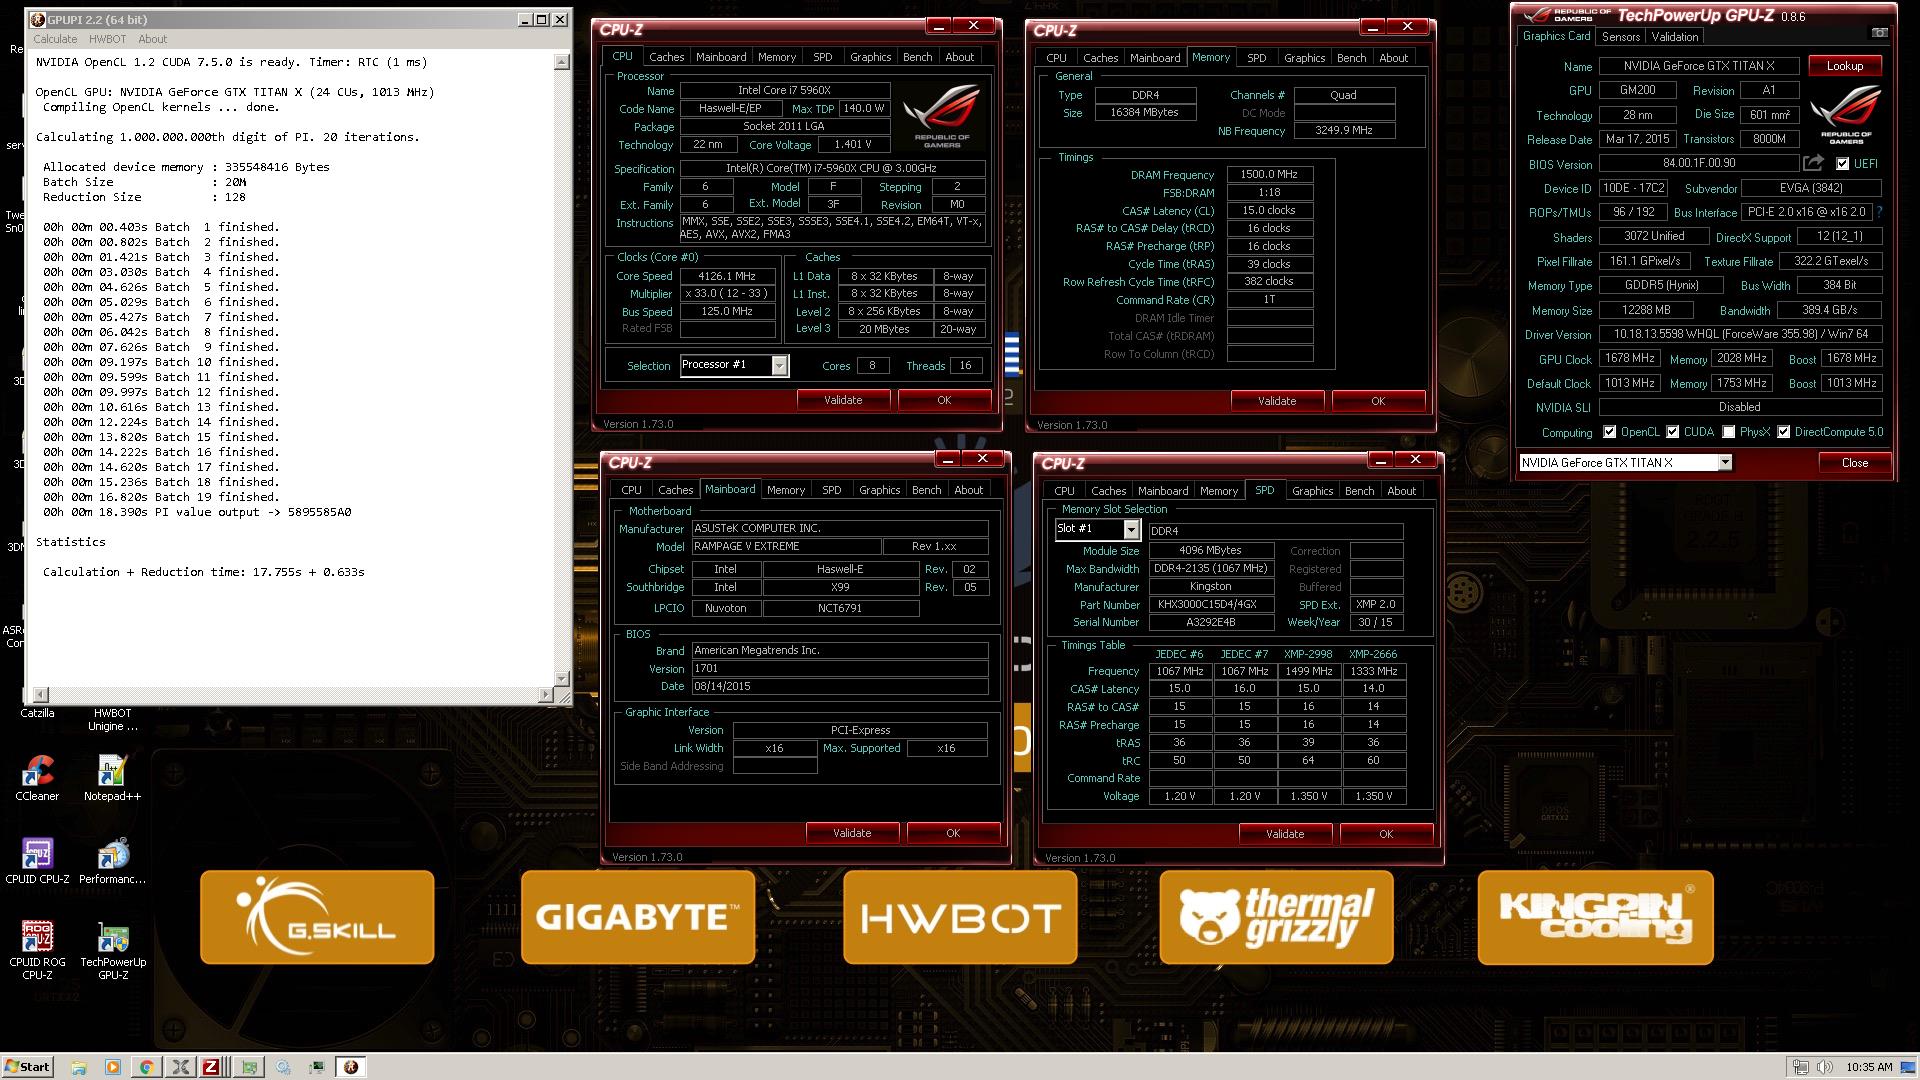Image resolution: width=1920 pixels, height=1080 pixels.
Task: Click the Chrome taskbar icon
Action: tap(146, 1067)
